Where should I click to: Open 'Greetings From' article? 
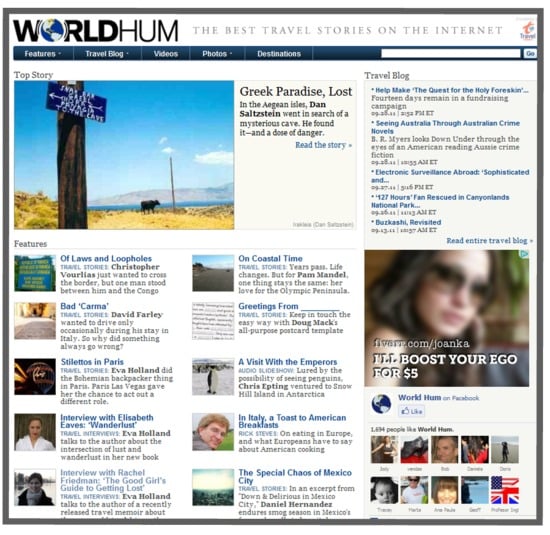288,306
